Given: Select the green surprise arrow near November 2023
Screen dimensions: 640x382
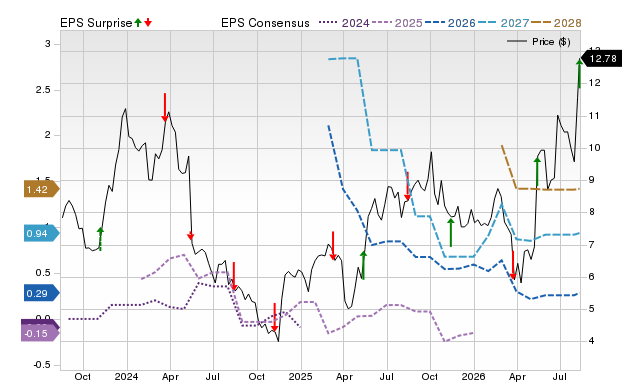Looking at the screenshot, I should click(100, 239).
